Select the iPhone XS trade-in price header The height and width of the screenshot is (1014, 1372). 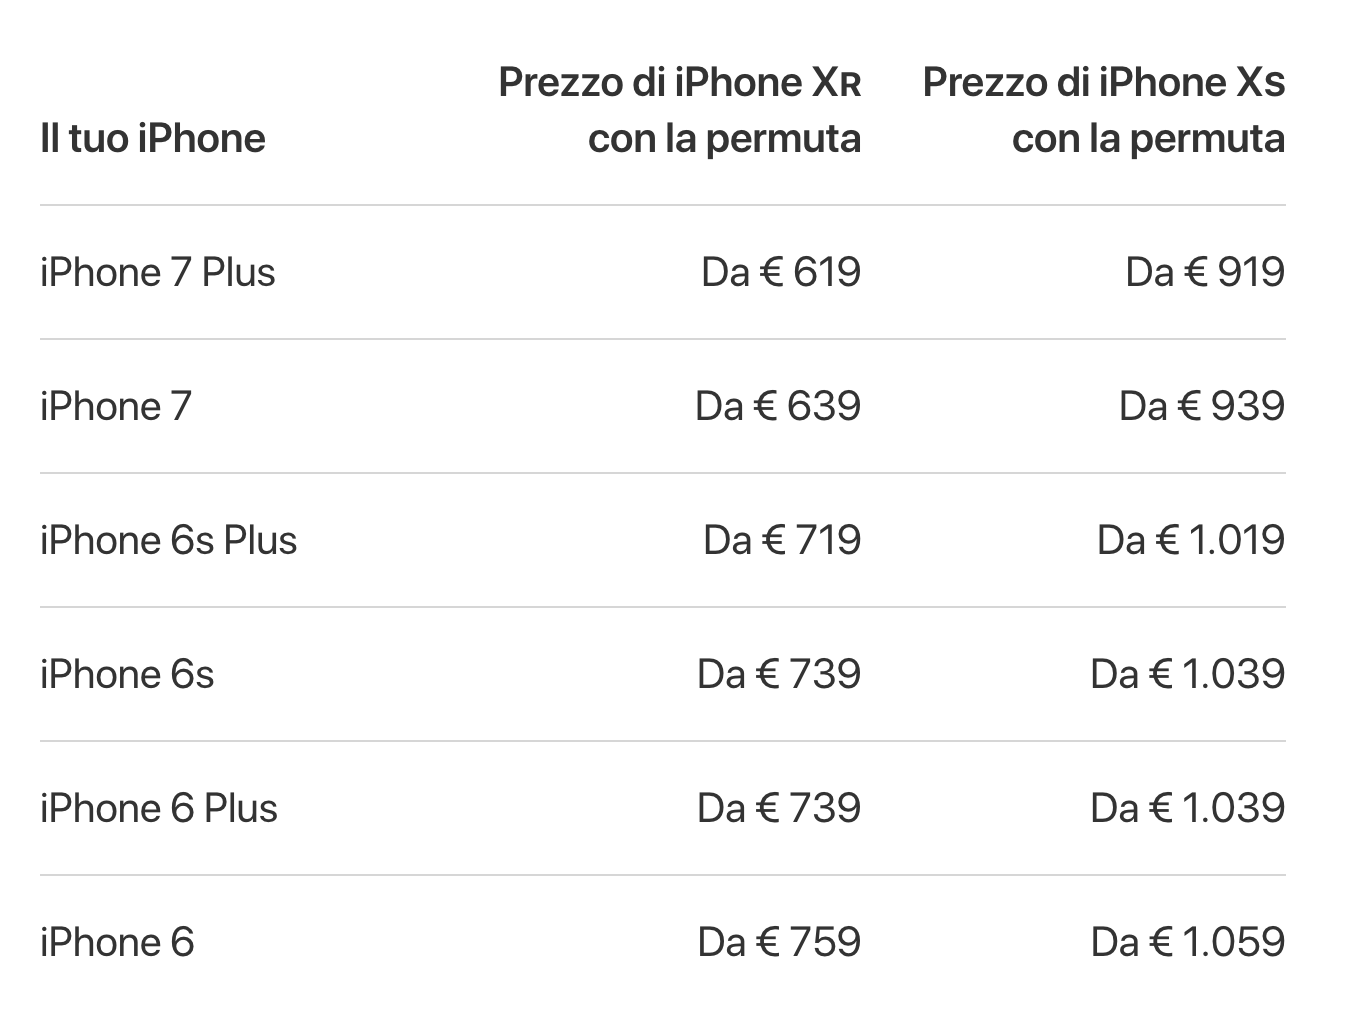[1103, 110]
